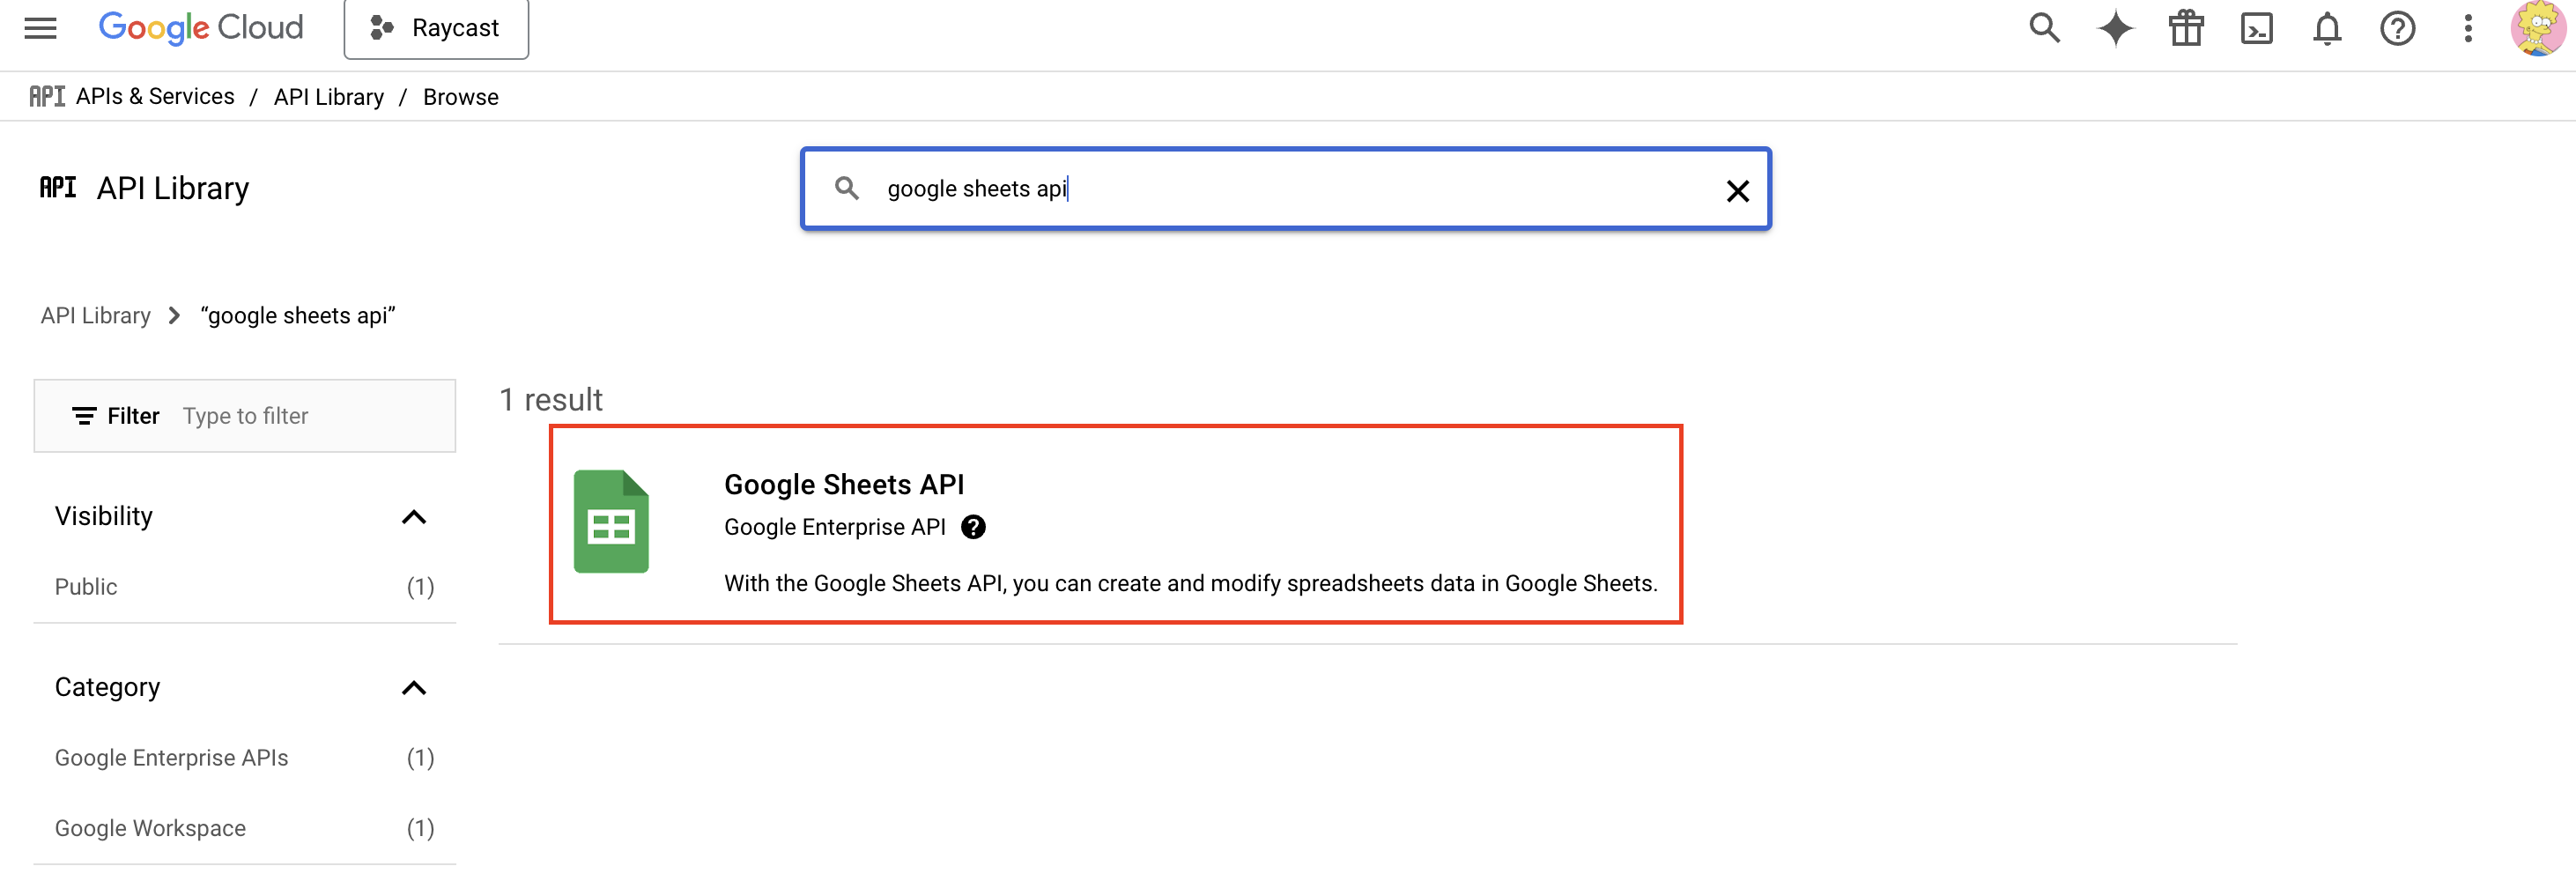Click the magnifier icon inside search box
2576x881 pixels.
coord(847,188)
